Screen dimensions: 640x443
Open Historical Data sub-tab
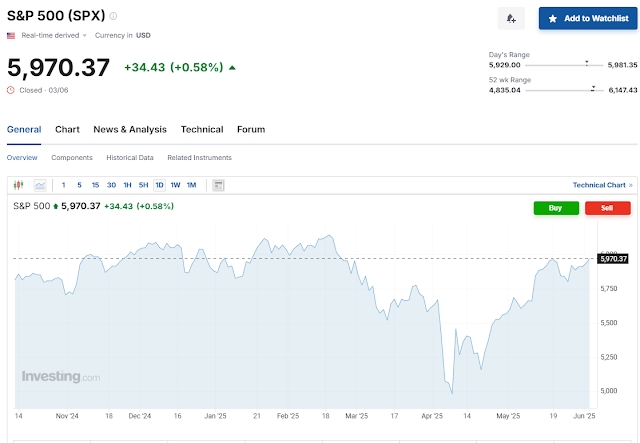(130, 158)
